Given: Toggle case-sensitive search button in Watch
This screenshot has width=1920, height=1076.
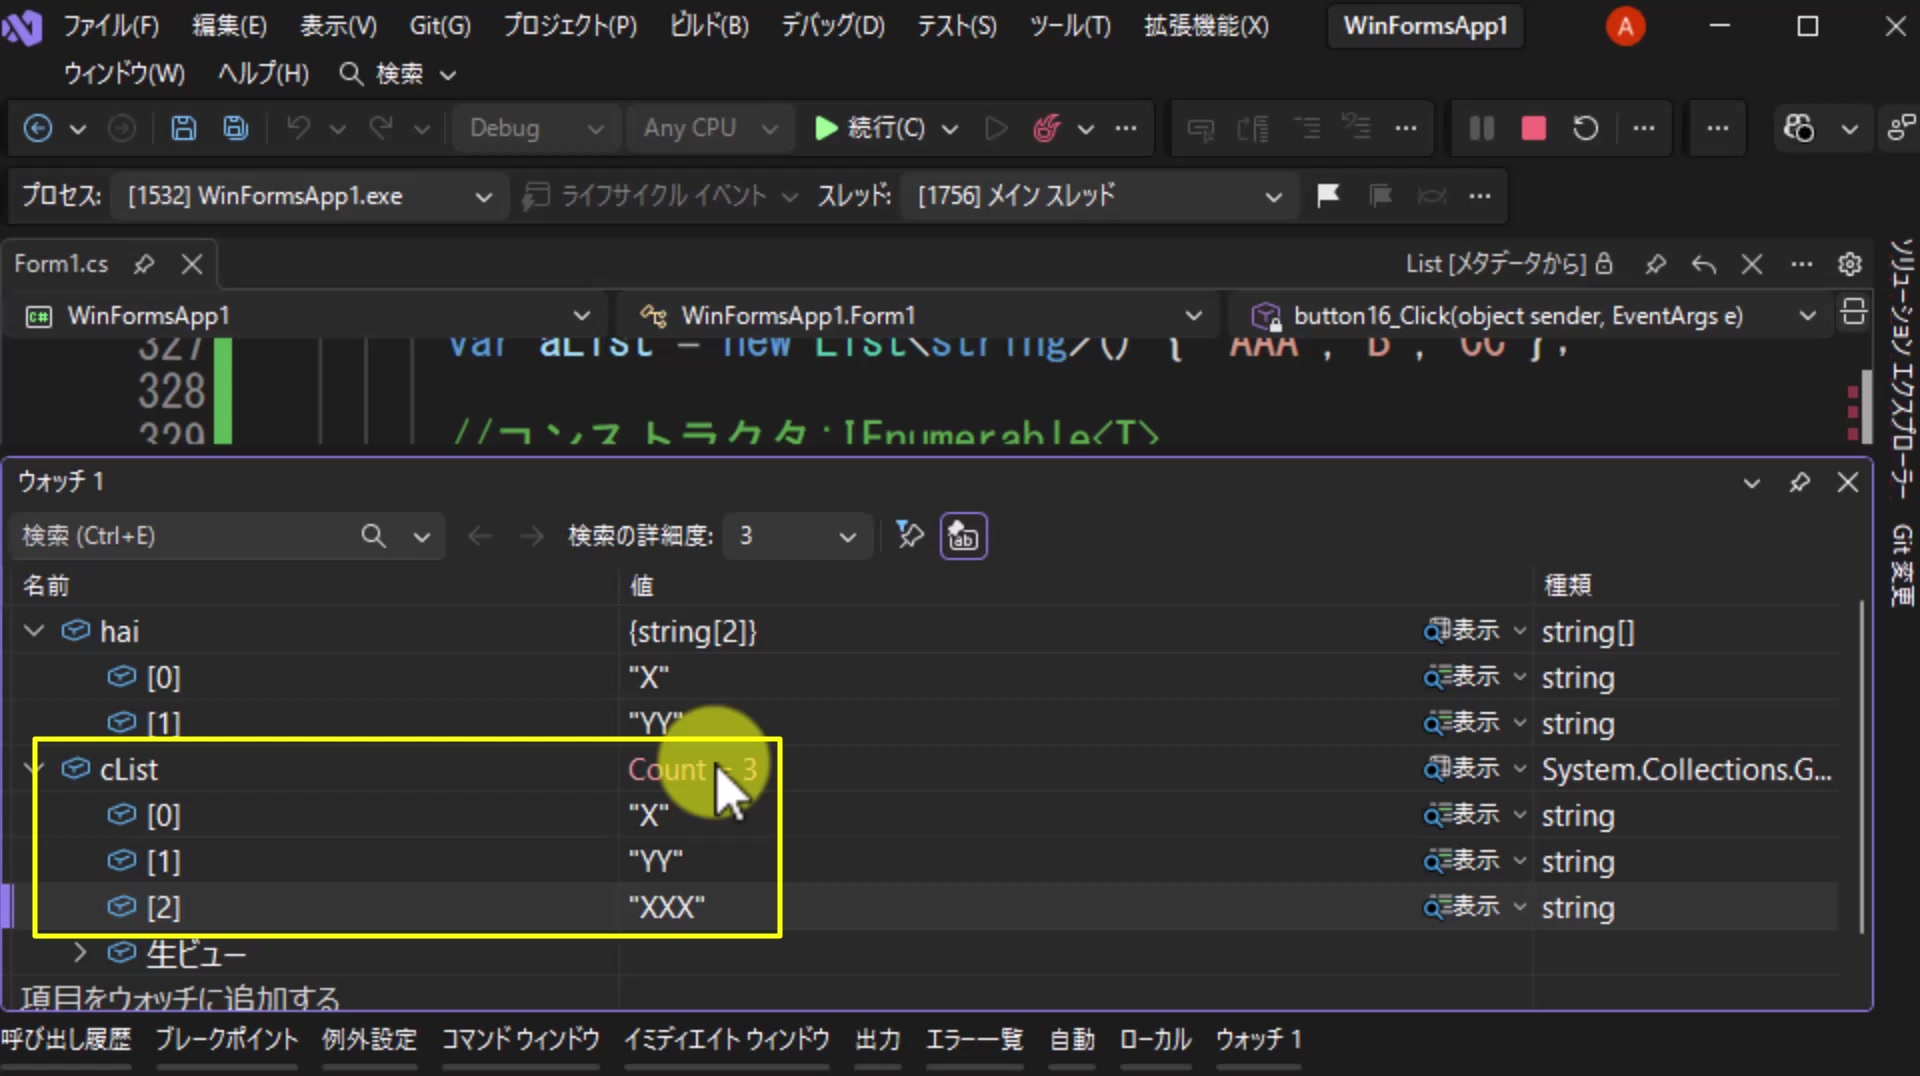Looking at the screenshot, I should point(963,536).
